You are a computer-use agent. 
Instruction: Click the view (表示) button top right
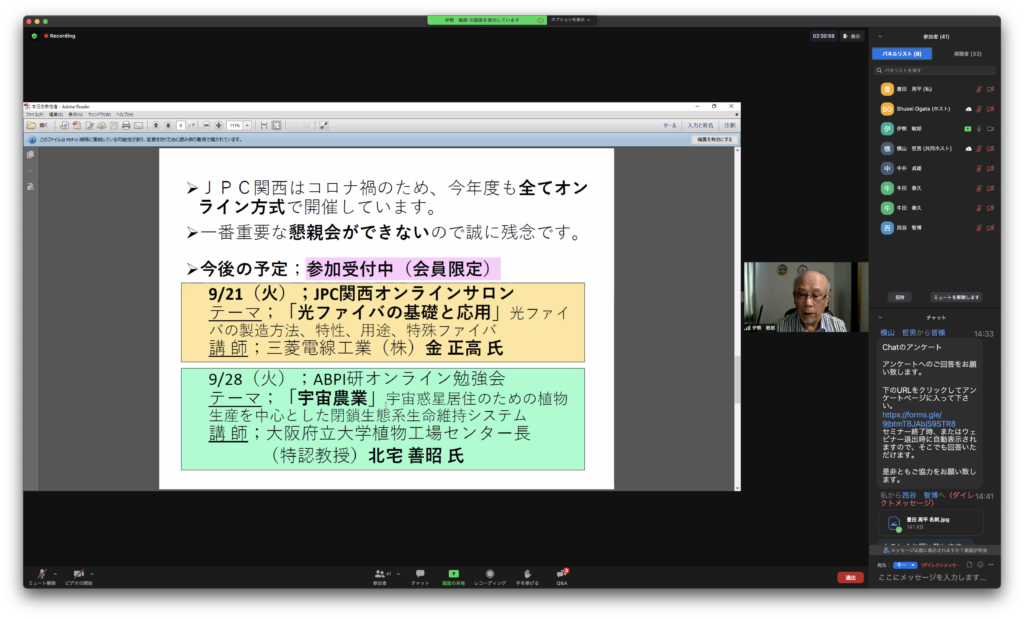pyautogui.click(x=852, y=36)
